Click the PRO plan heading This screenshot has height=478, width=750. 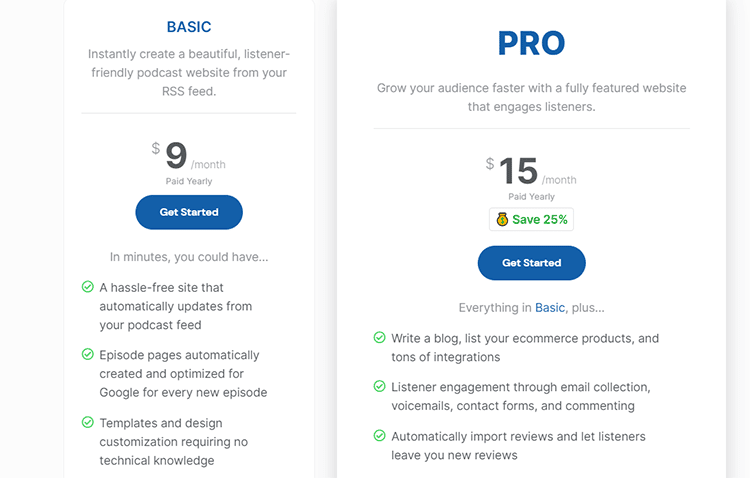click(x=531, y=43)
